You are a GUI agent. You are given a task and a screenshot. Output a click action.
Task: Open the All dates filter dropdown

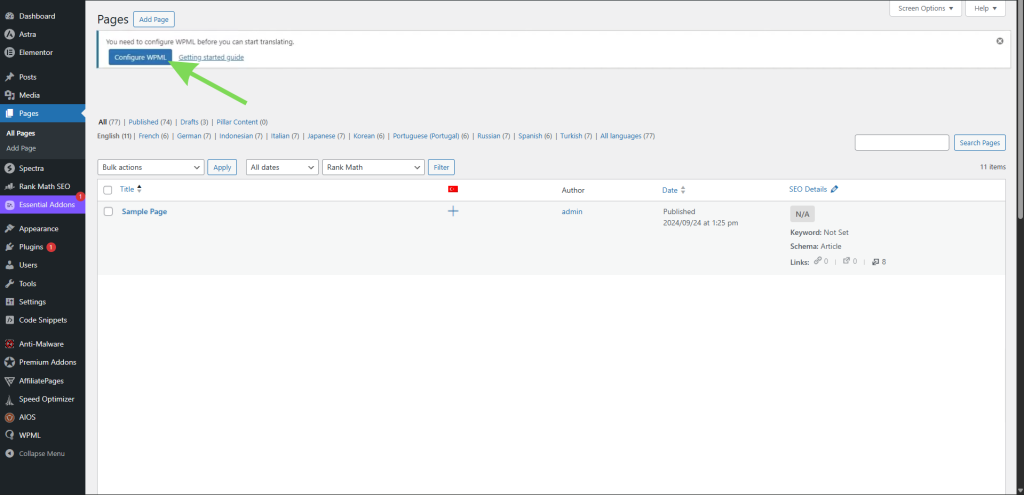[282, 167]
